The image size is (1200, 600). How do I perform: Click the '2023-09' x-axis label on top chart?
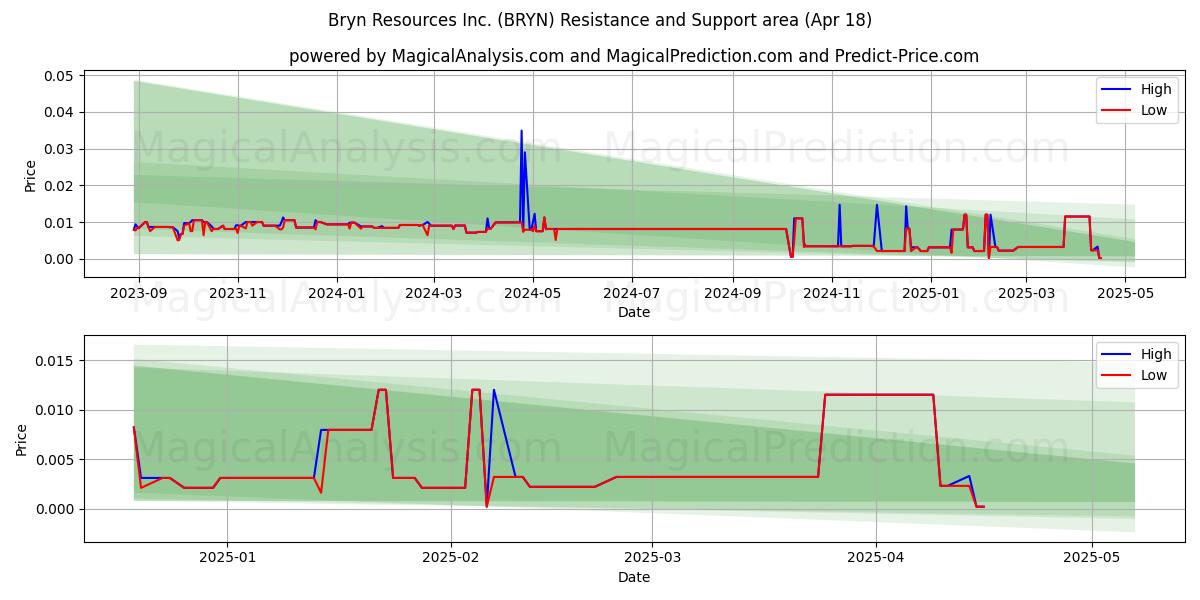tap(138, 294)
